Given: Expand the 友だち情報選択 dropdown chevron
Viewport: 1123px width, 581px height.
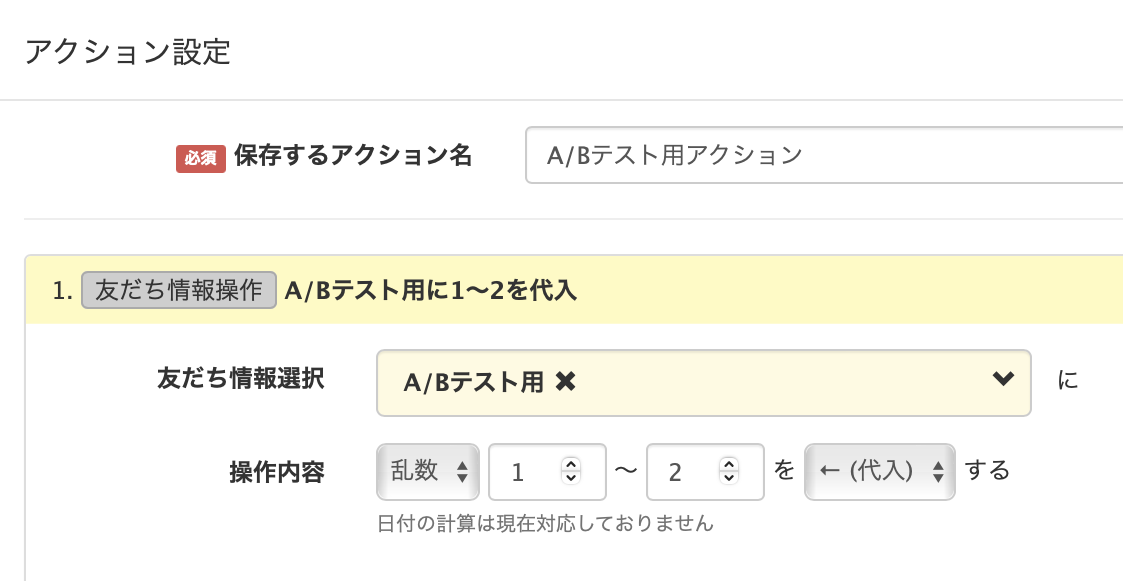Looking at the screenshot, I should 1001,380.
